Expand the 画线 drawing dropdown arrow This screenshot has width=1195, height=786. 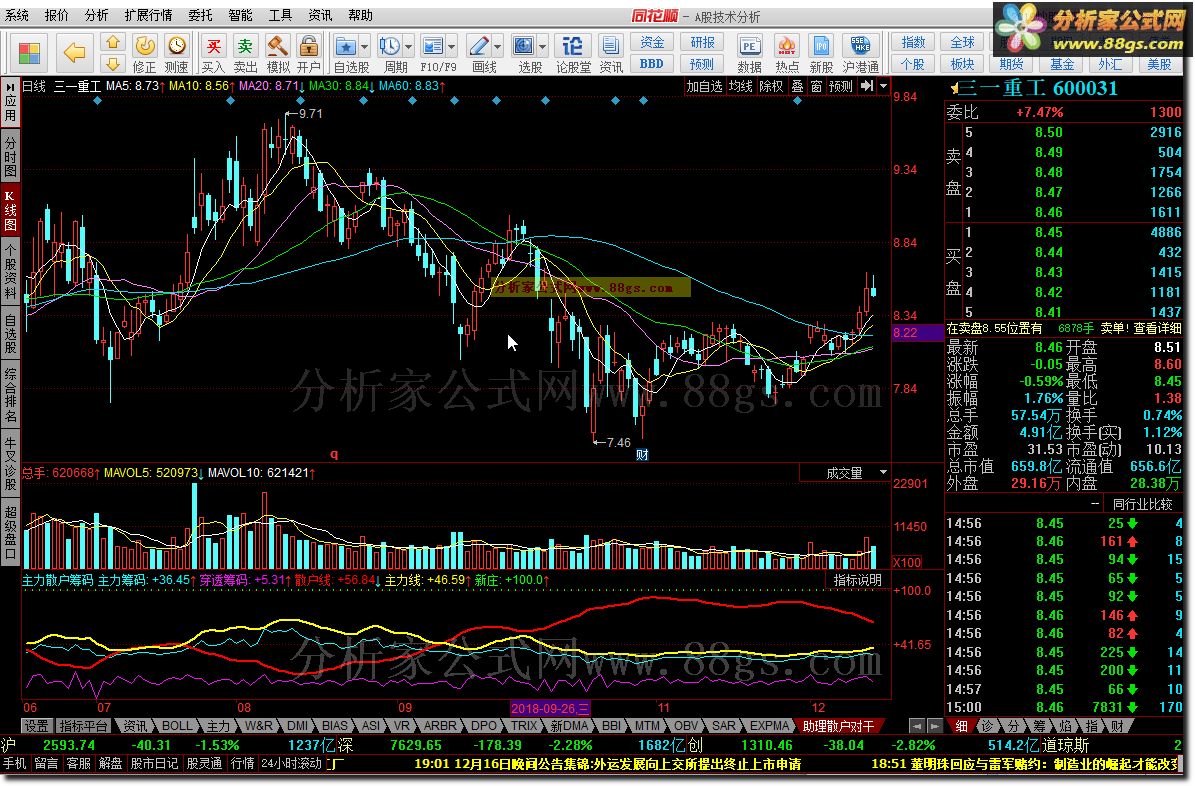click(498, 47)
